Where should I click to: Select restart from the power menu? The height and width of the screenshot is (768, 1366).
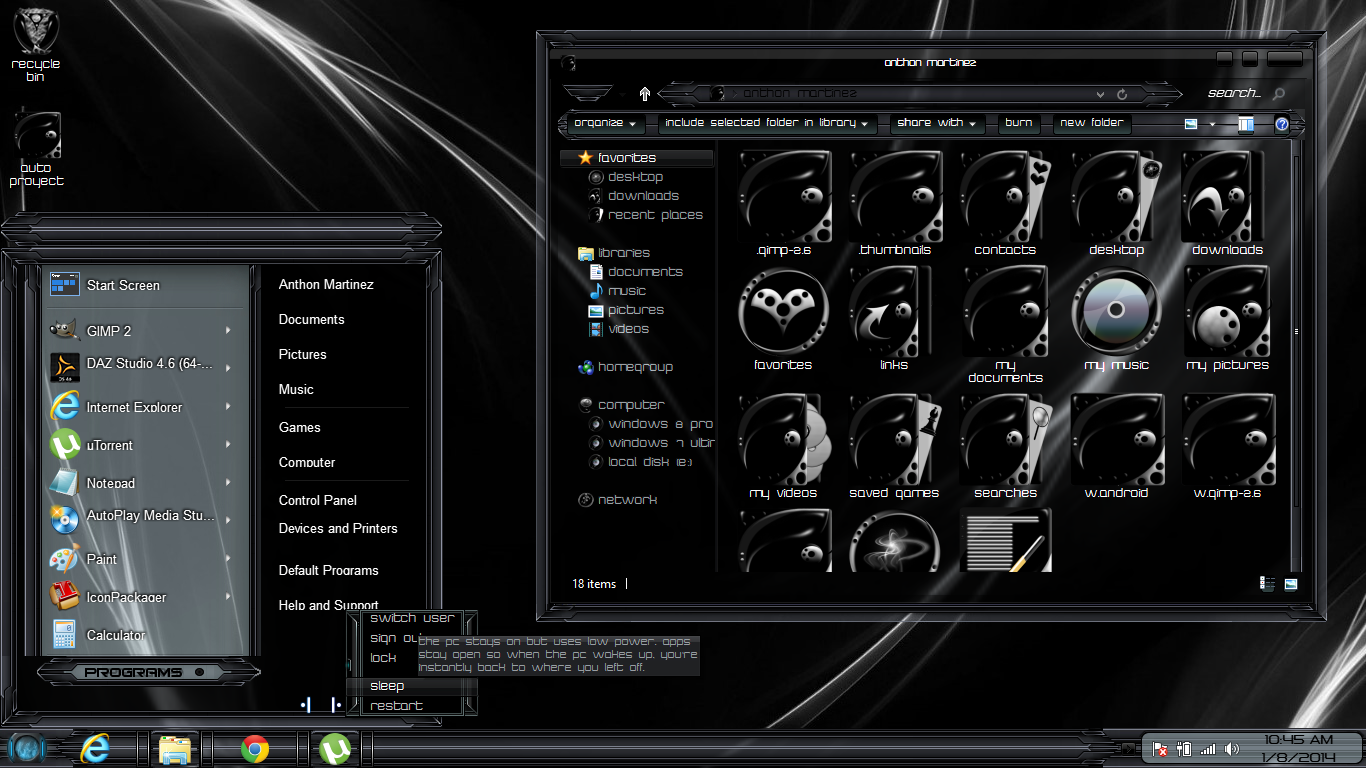[397, 706]
